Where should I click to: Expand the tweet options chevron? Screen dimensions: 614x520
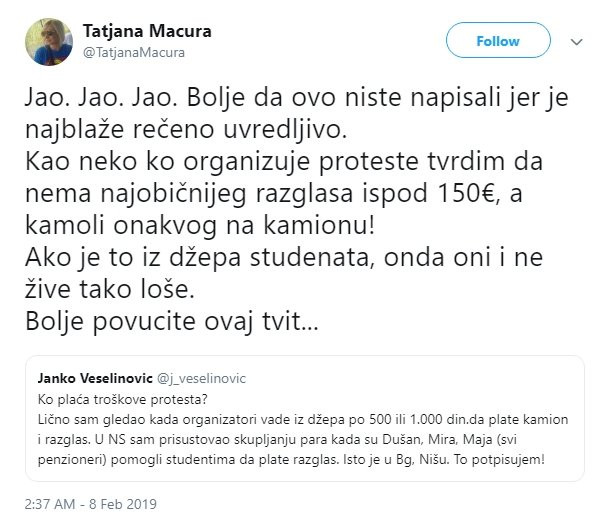coord(576,42)
